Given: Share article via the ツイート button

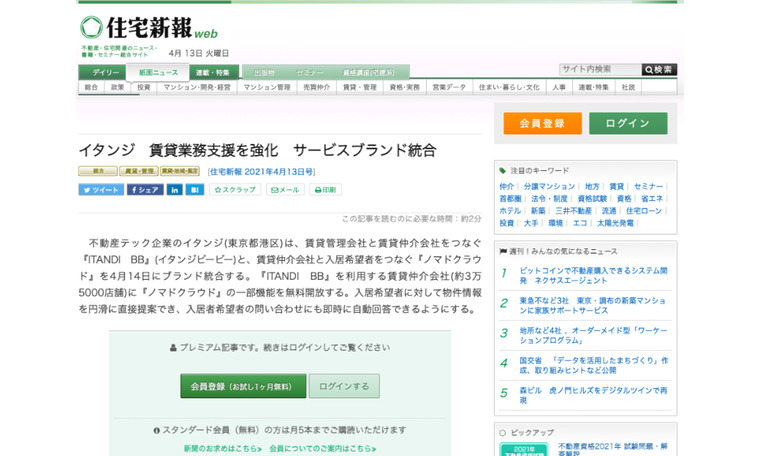Looking at the screenshot, I should [x=100, y=189].
